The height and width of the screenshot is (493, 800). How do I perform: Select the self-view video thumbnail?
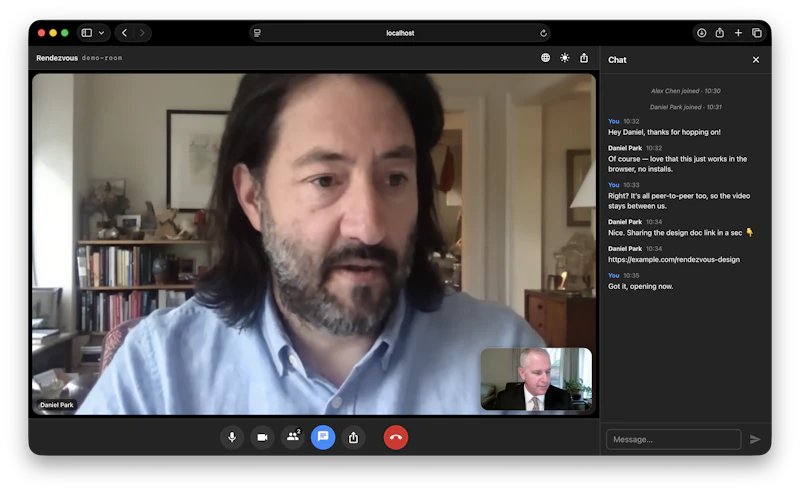536,379
